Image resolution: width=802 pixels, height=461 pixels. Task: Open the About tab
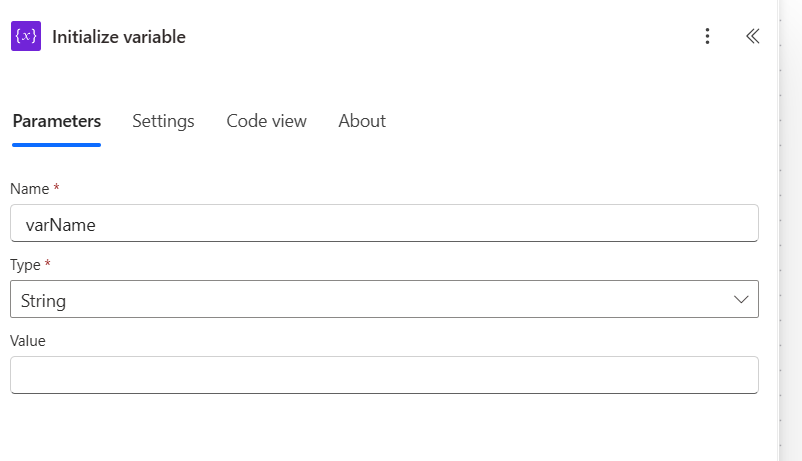pos(361,121)
